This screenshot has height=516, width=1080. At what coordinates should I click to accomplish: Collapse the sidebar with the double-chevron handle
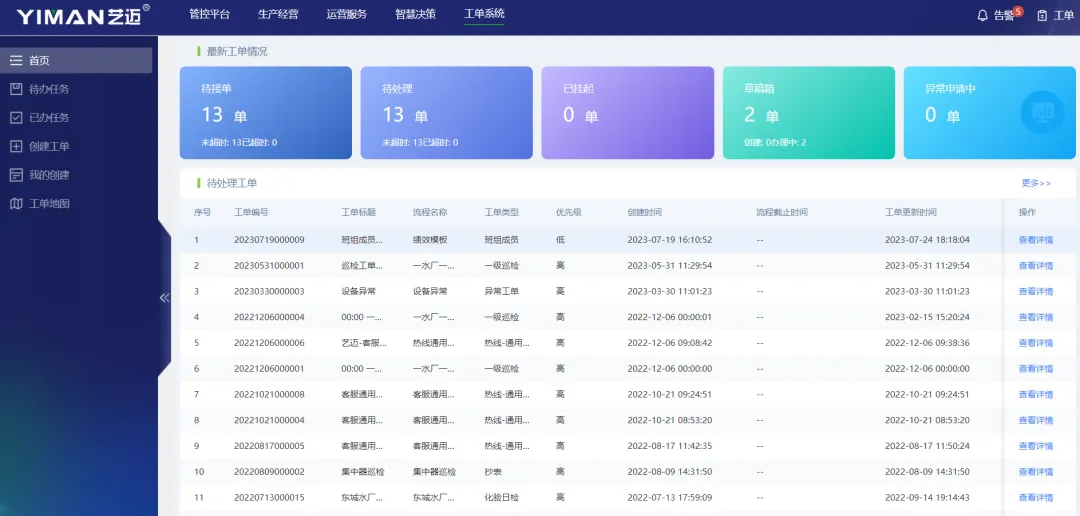coord(164,297)
